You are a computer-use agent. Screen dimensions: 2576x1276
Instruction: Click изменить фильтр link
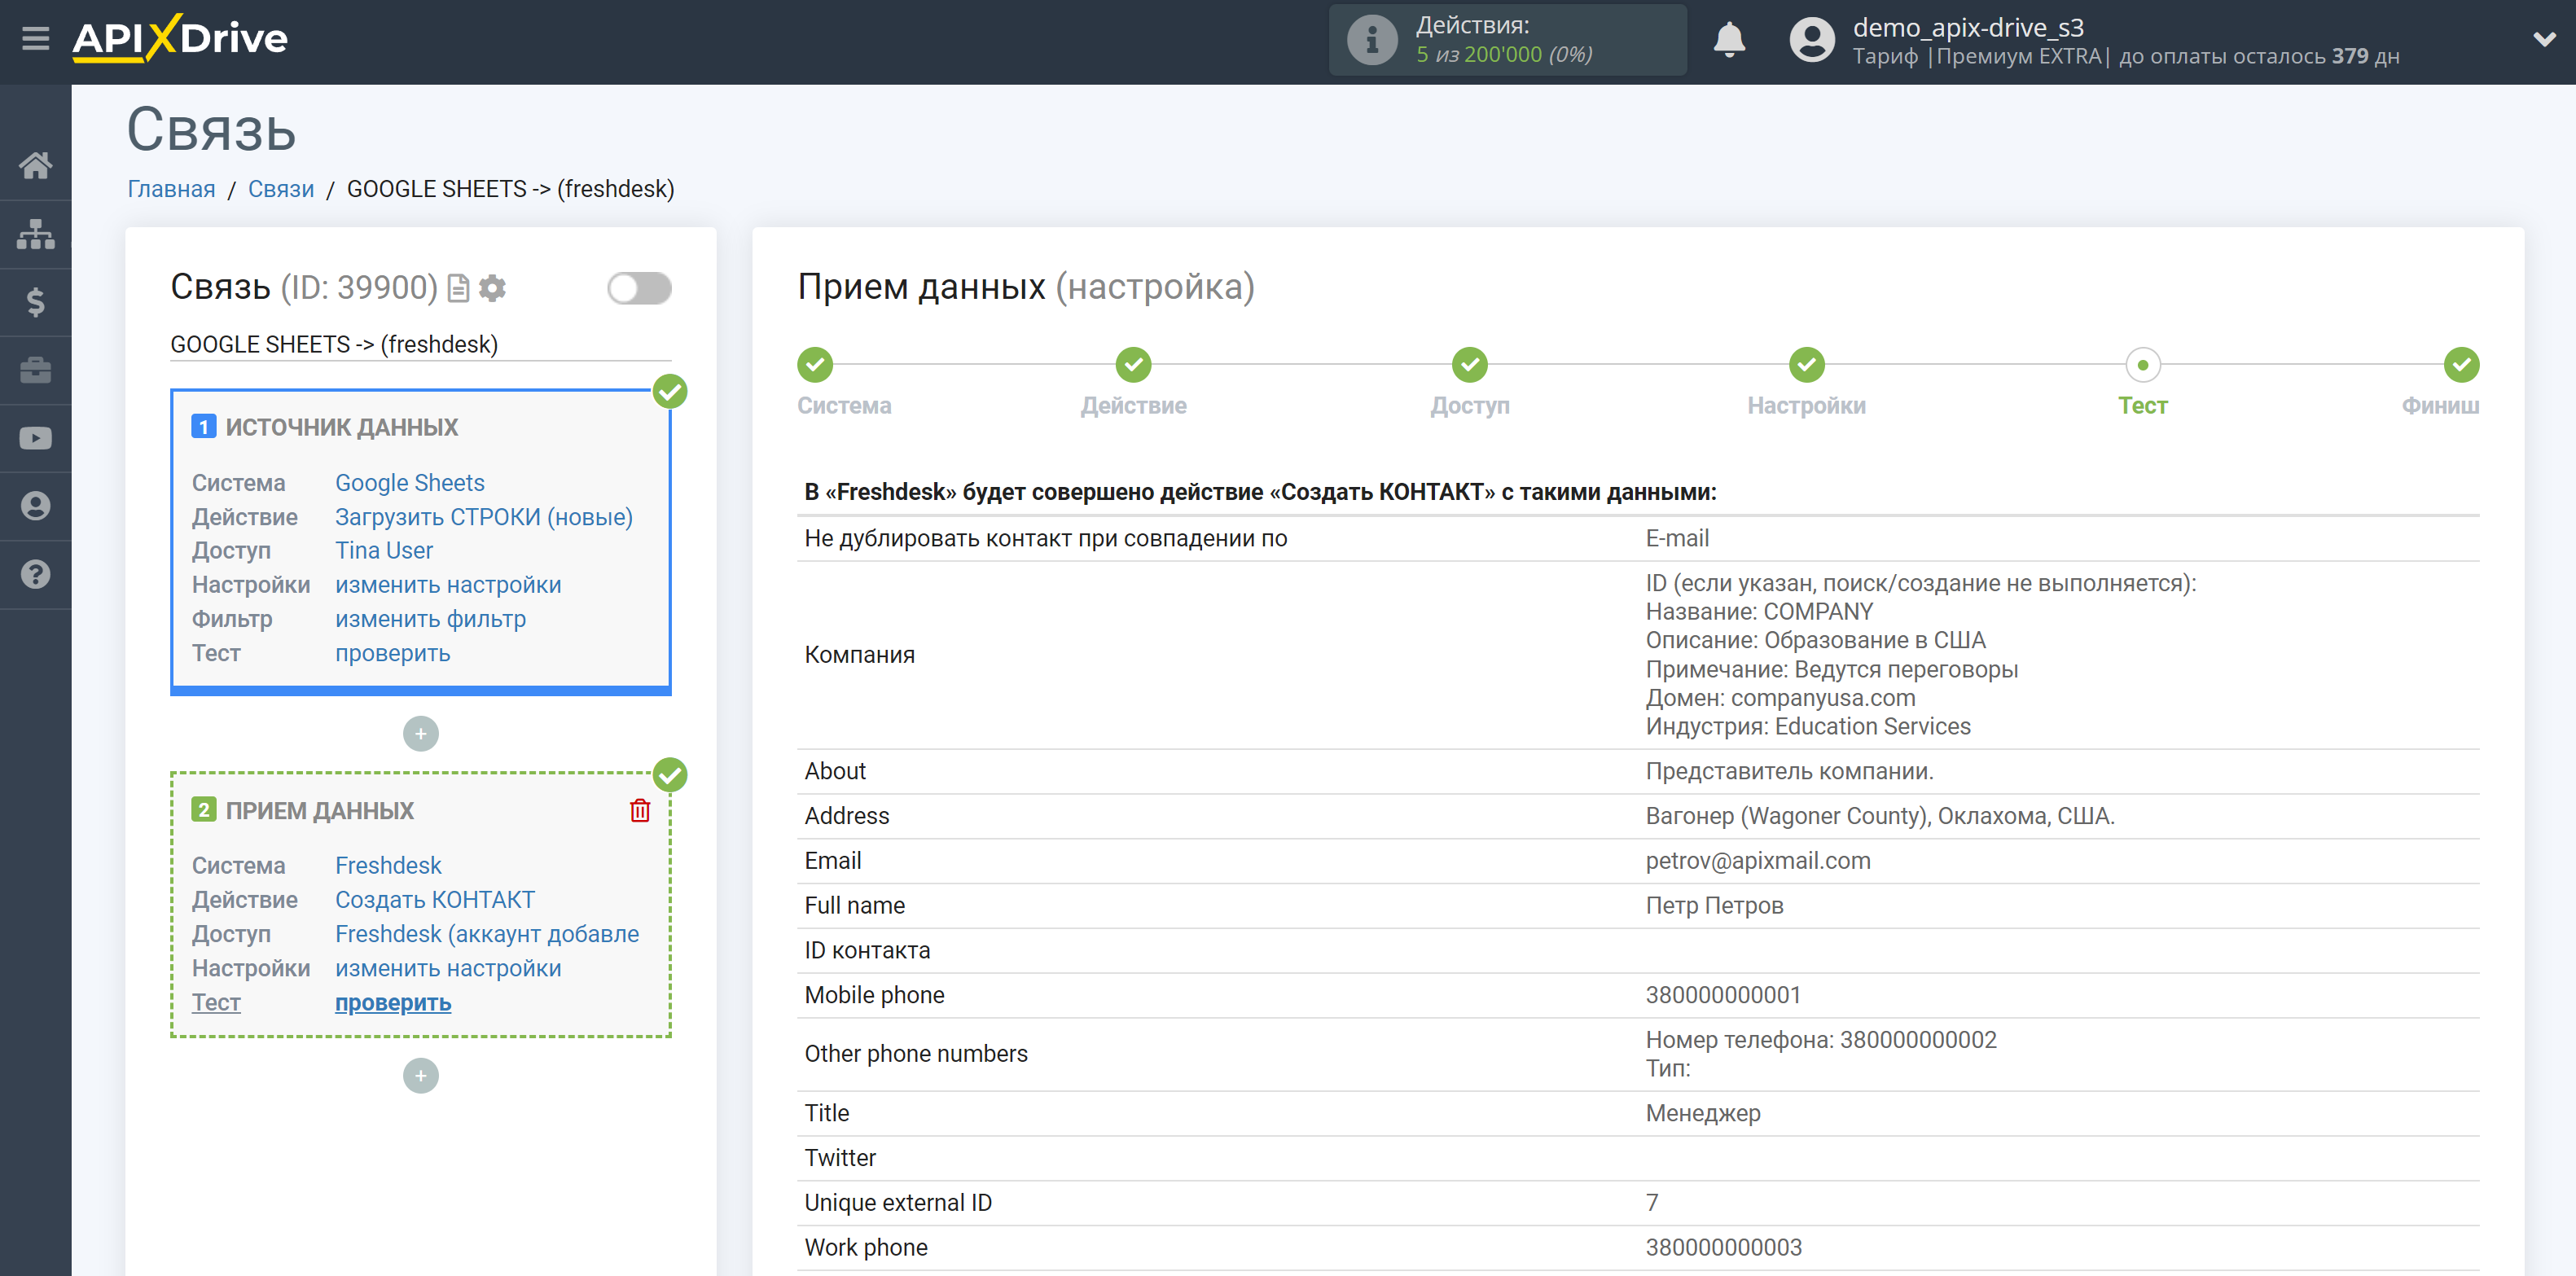[430, 619]
